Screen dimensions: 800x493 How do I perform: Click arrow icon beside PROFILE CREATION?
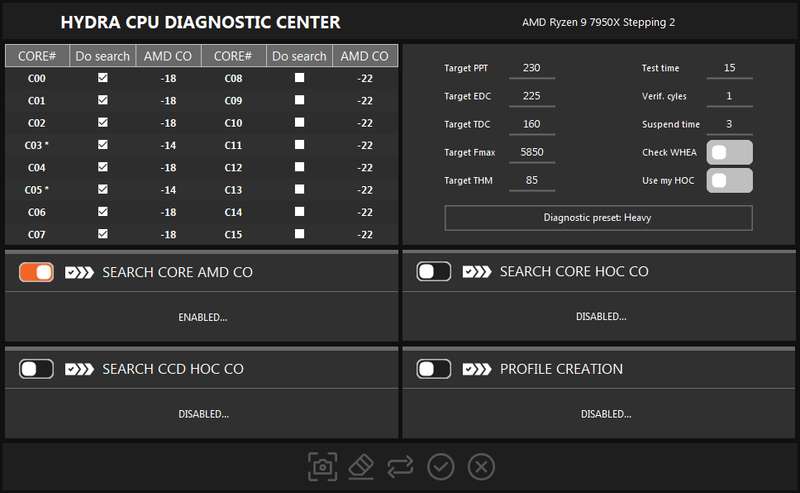coord(477,369)
